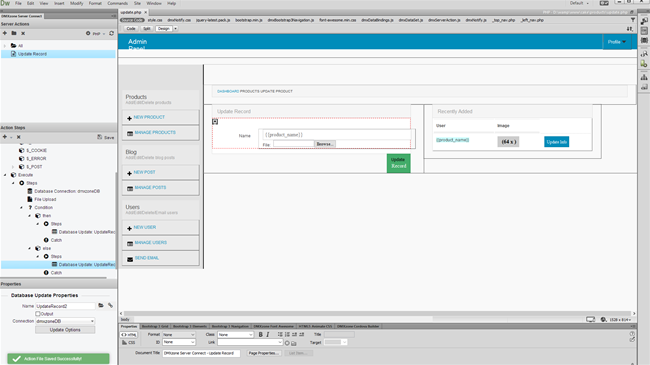Click the SEND EMAIL link
This screenshot has width=650, height=365.
coord(146,258)
